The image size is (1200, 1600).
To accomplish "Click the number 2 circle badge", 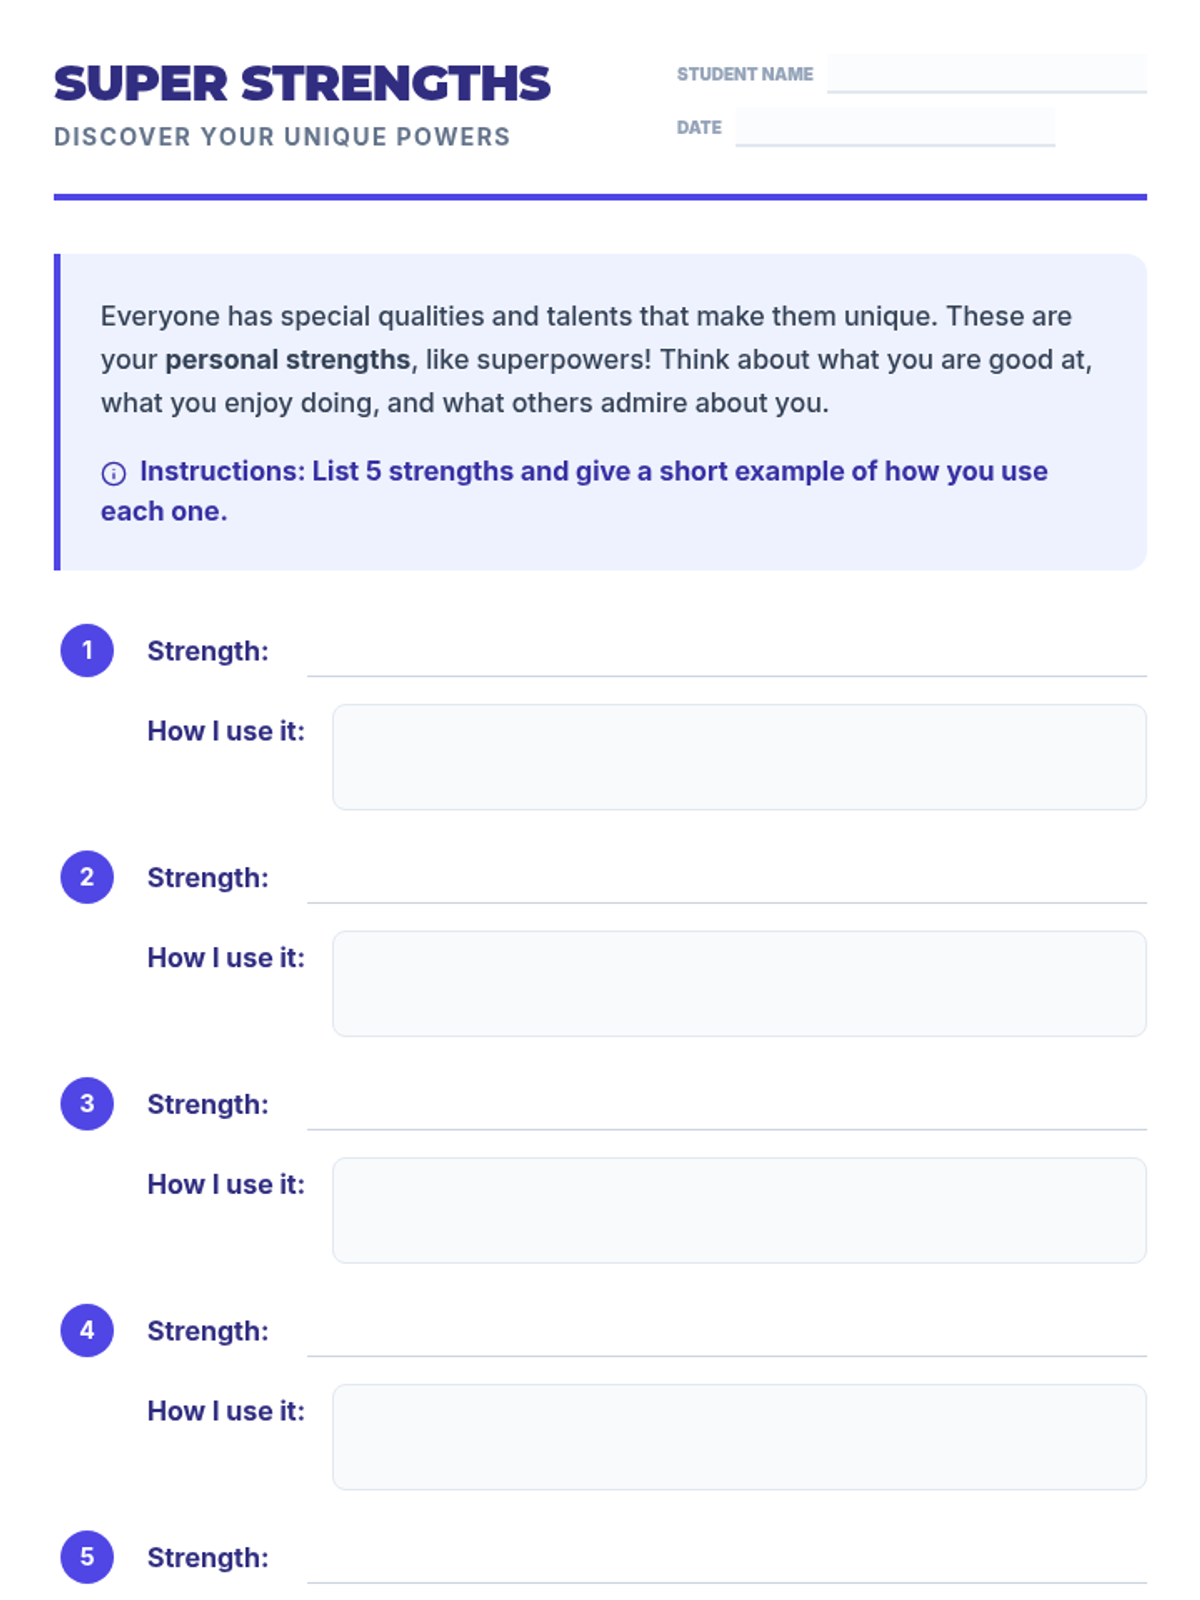I will pos(87,877).
